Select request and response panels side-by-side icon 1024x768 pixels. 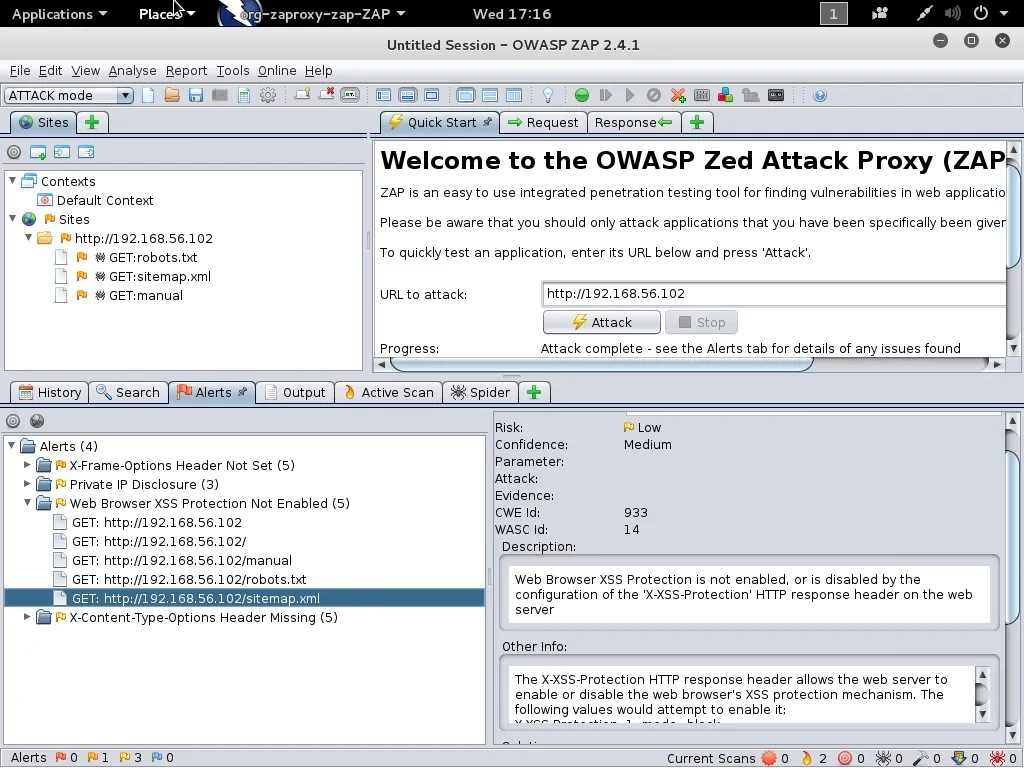514,95
